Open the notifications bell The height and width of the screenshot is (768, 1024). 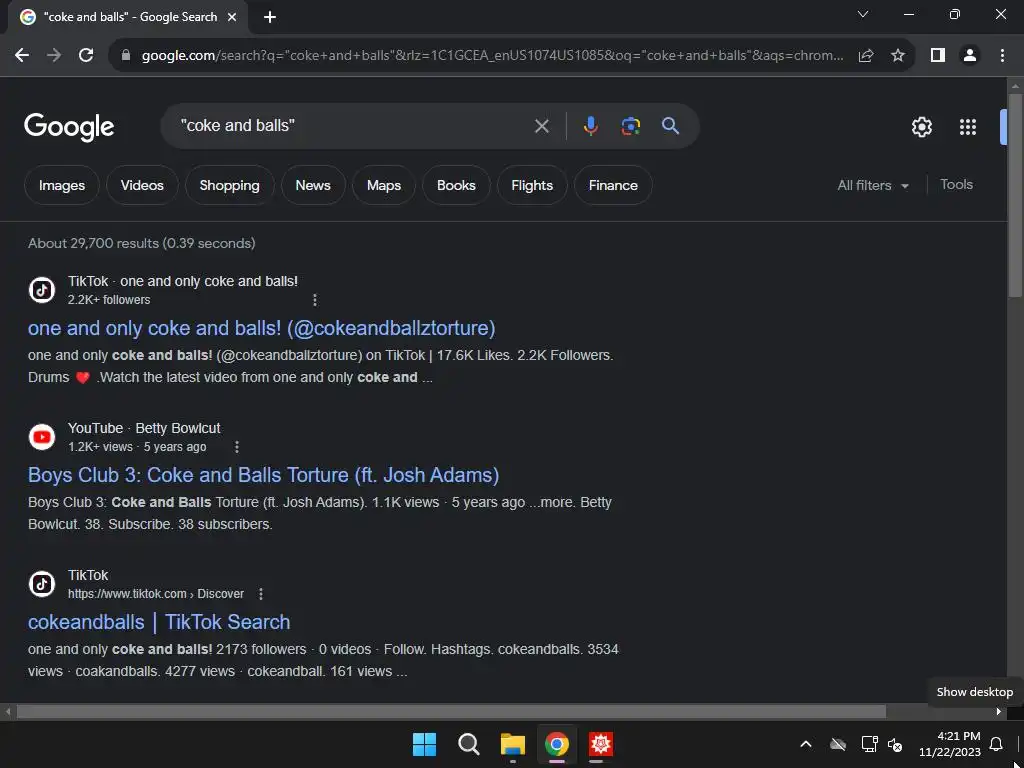(996, 744)
